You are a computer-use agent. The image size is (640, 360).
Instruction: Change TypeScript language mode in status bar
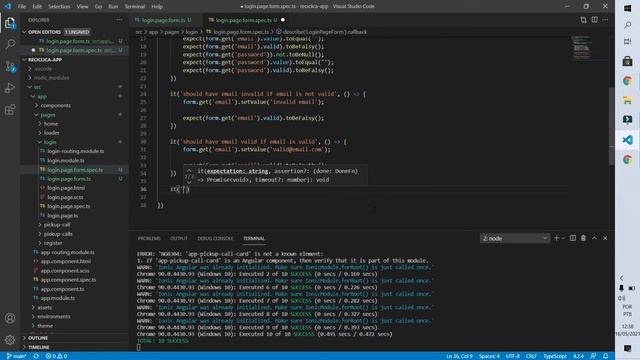click(x=555, y=356)
